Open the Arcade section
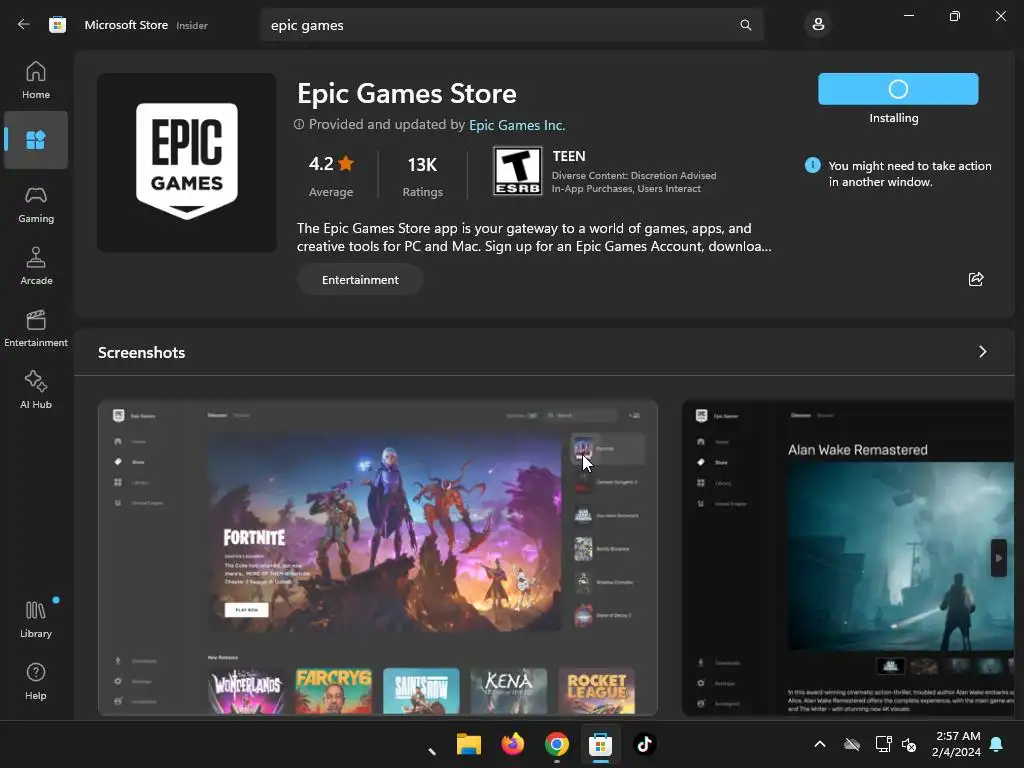 click(36, 266)
